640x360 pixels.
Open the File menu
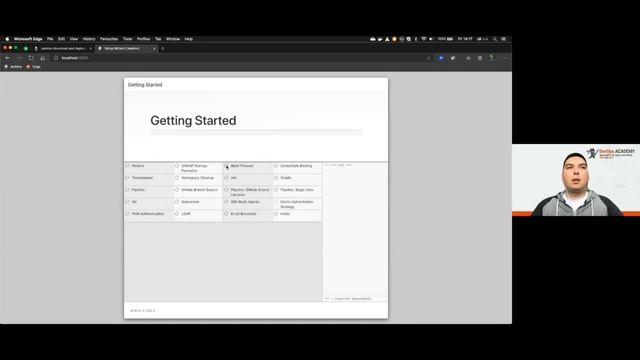[50, 39]
